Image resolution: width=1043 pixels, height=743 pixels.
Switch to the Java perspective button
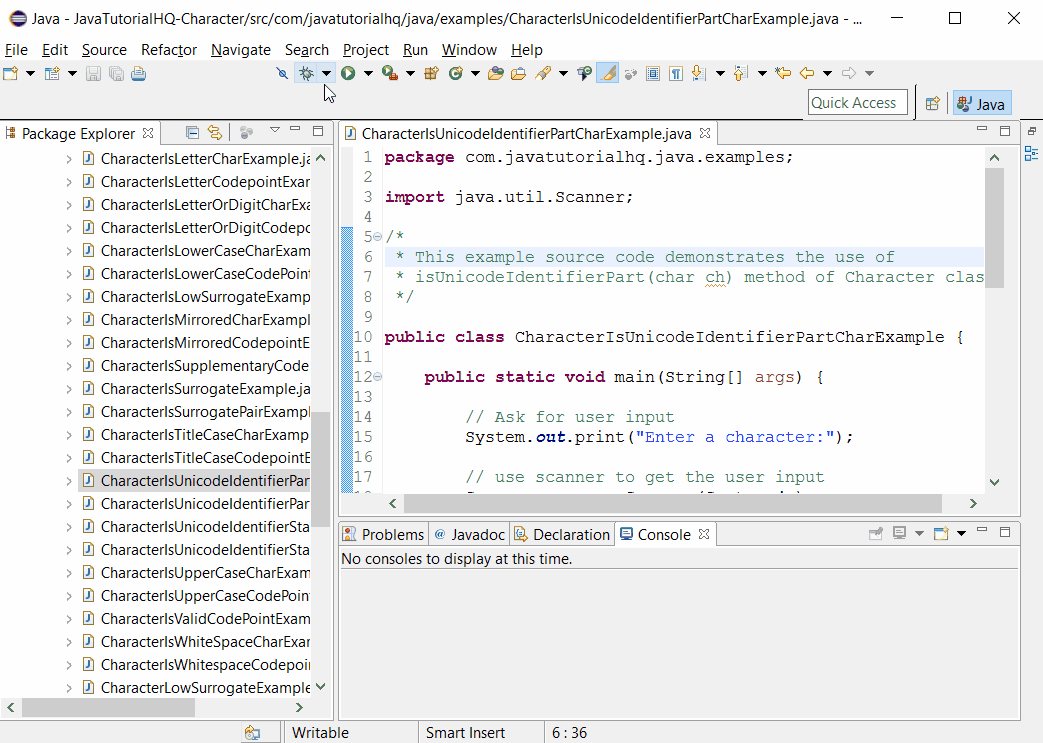pyautogui.click(x=981, y=103)
